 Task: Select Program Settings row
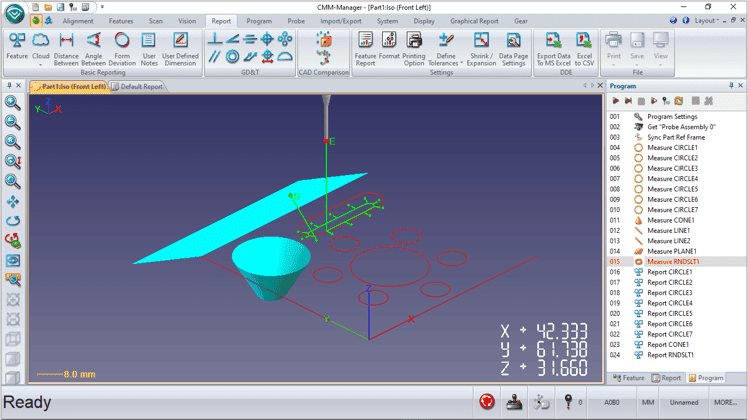coord(675,116)
